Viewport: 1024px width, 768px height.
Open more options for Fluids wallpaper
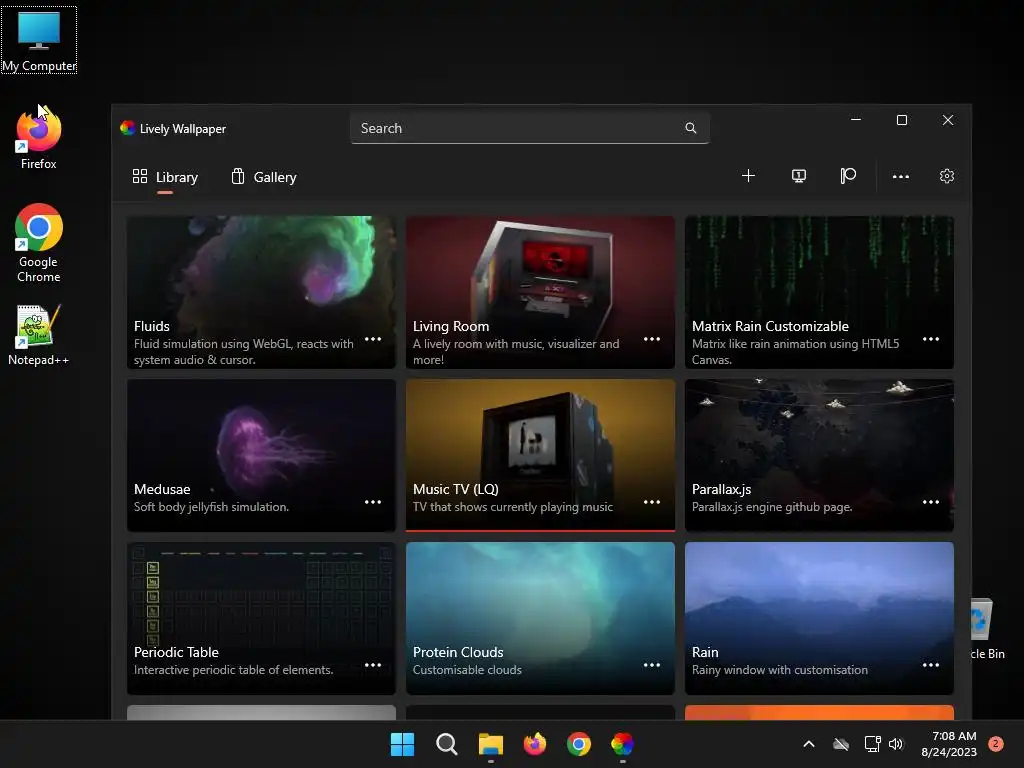373,339
